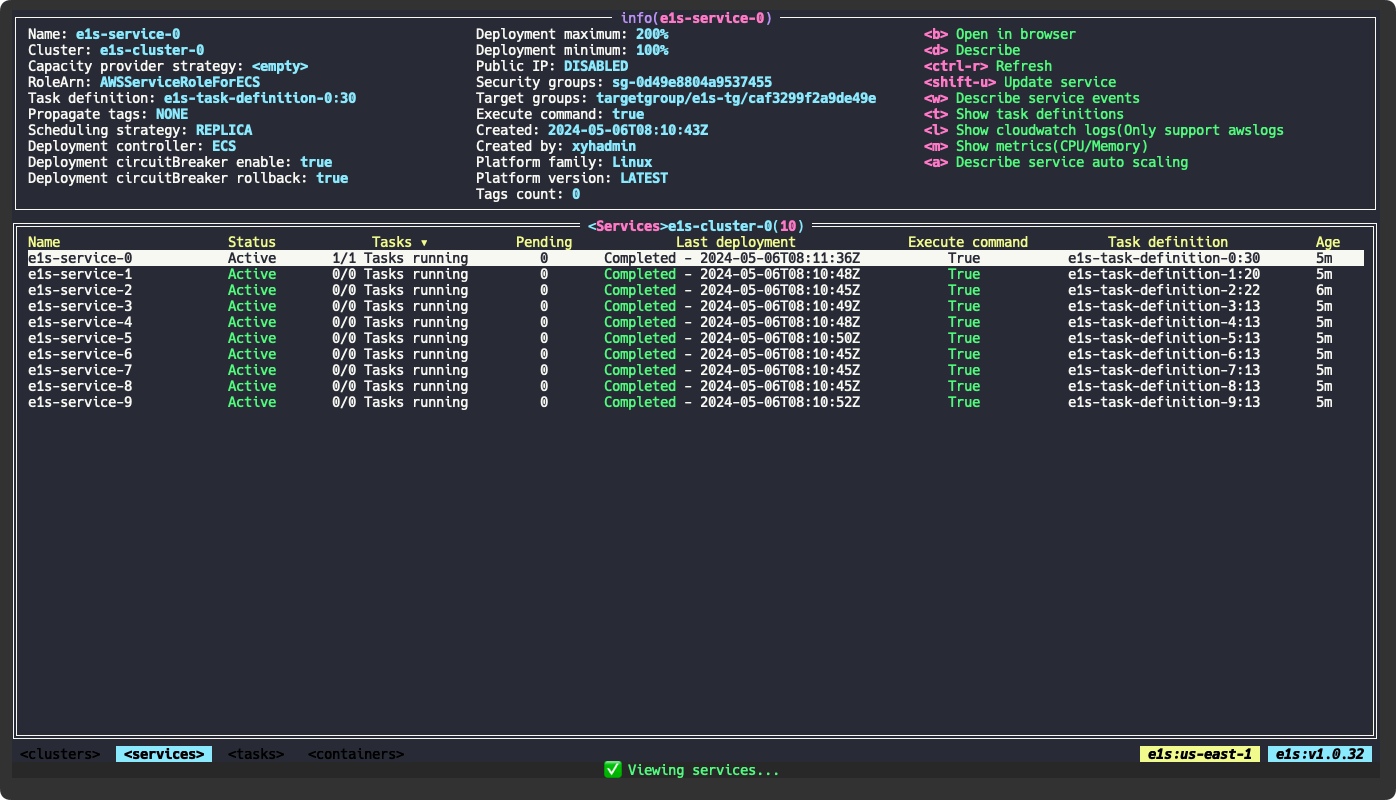Click deployment time 2024-05-06T08:10:52Z
This screenshot has height=800, width=1396.
point(780,402)
